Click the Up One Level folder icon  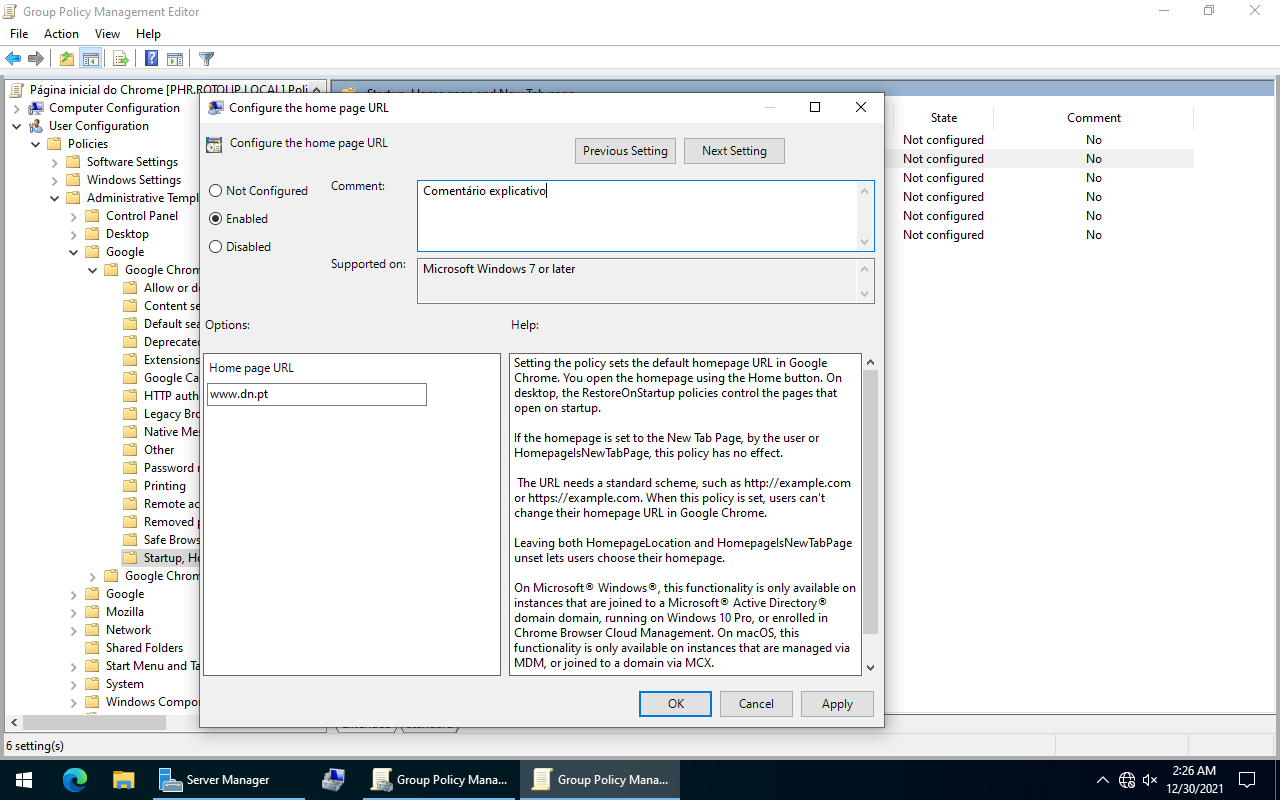pyautogui.click(x=67, y=58)
